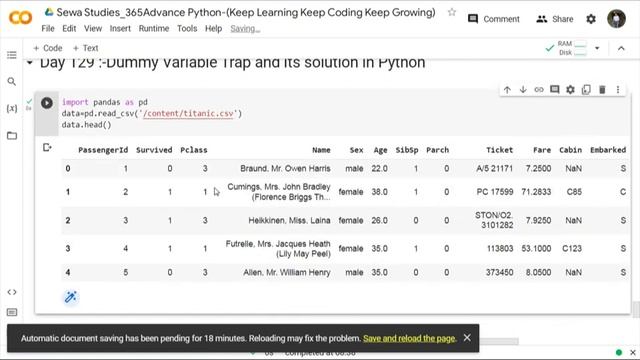Open the find and replace search icon

[x=12, y=82]
